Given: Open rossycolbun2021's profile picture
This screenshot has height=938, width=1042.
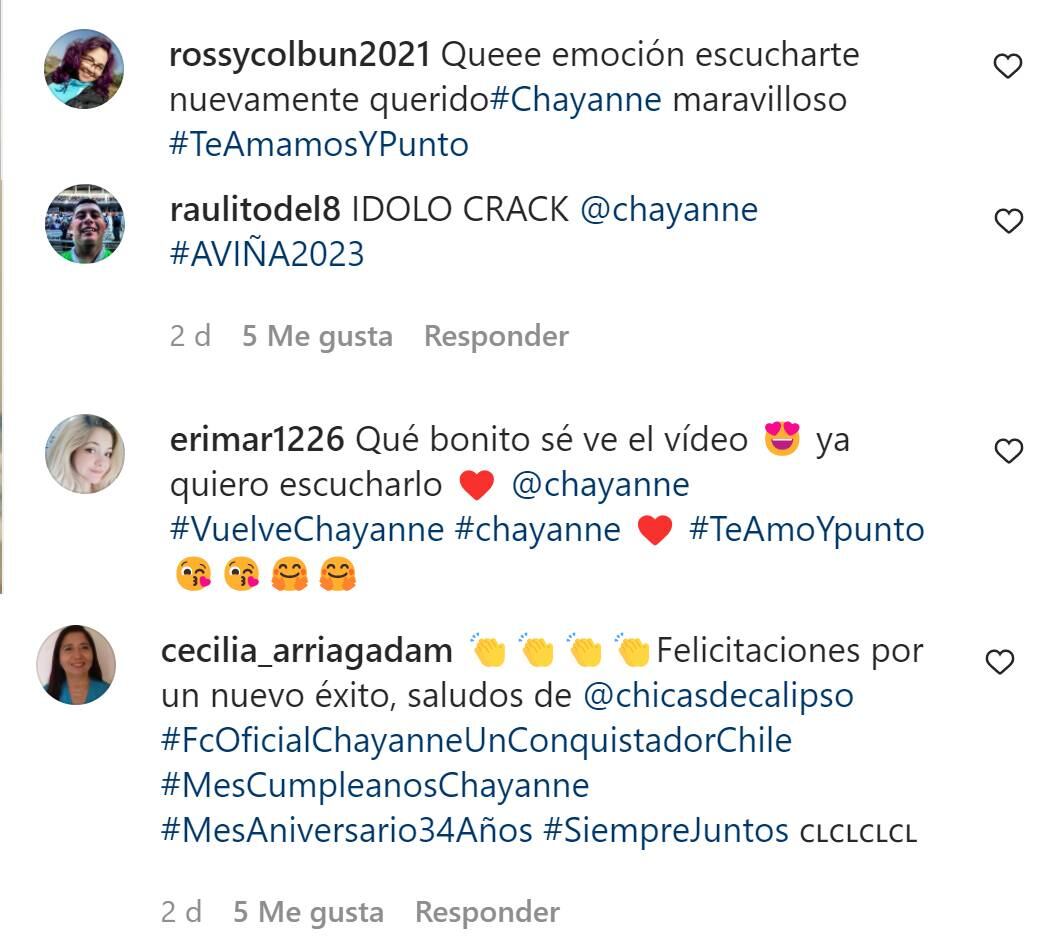Looking at the screenshot, I should 84,69.
